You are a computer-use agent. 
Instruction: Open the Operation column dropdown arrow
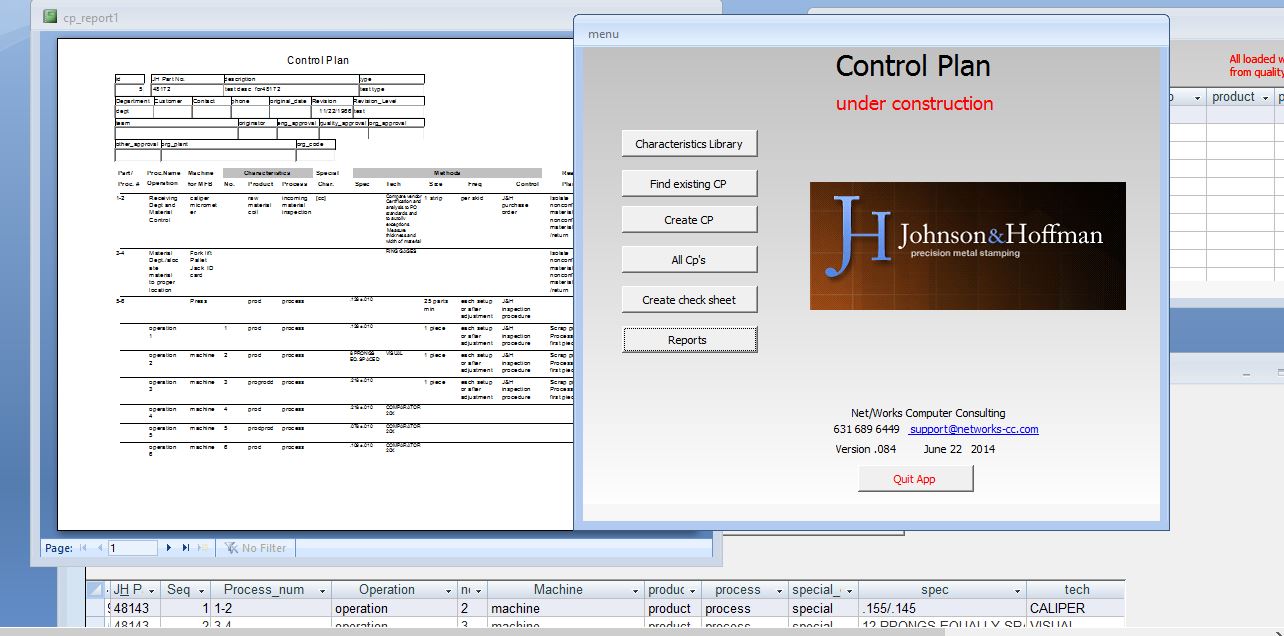pyautogui.click(x=447, y=590)
